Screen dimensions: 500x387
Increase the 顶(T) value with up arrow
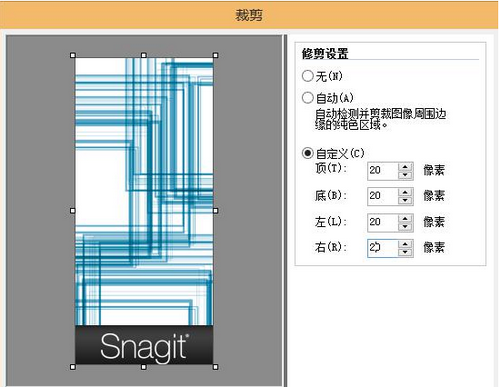pyautogui.click(x=405, y=167)
